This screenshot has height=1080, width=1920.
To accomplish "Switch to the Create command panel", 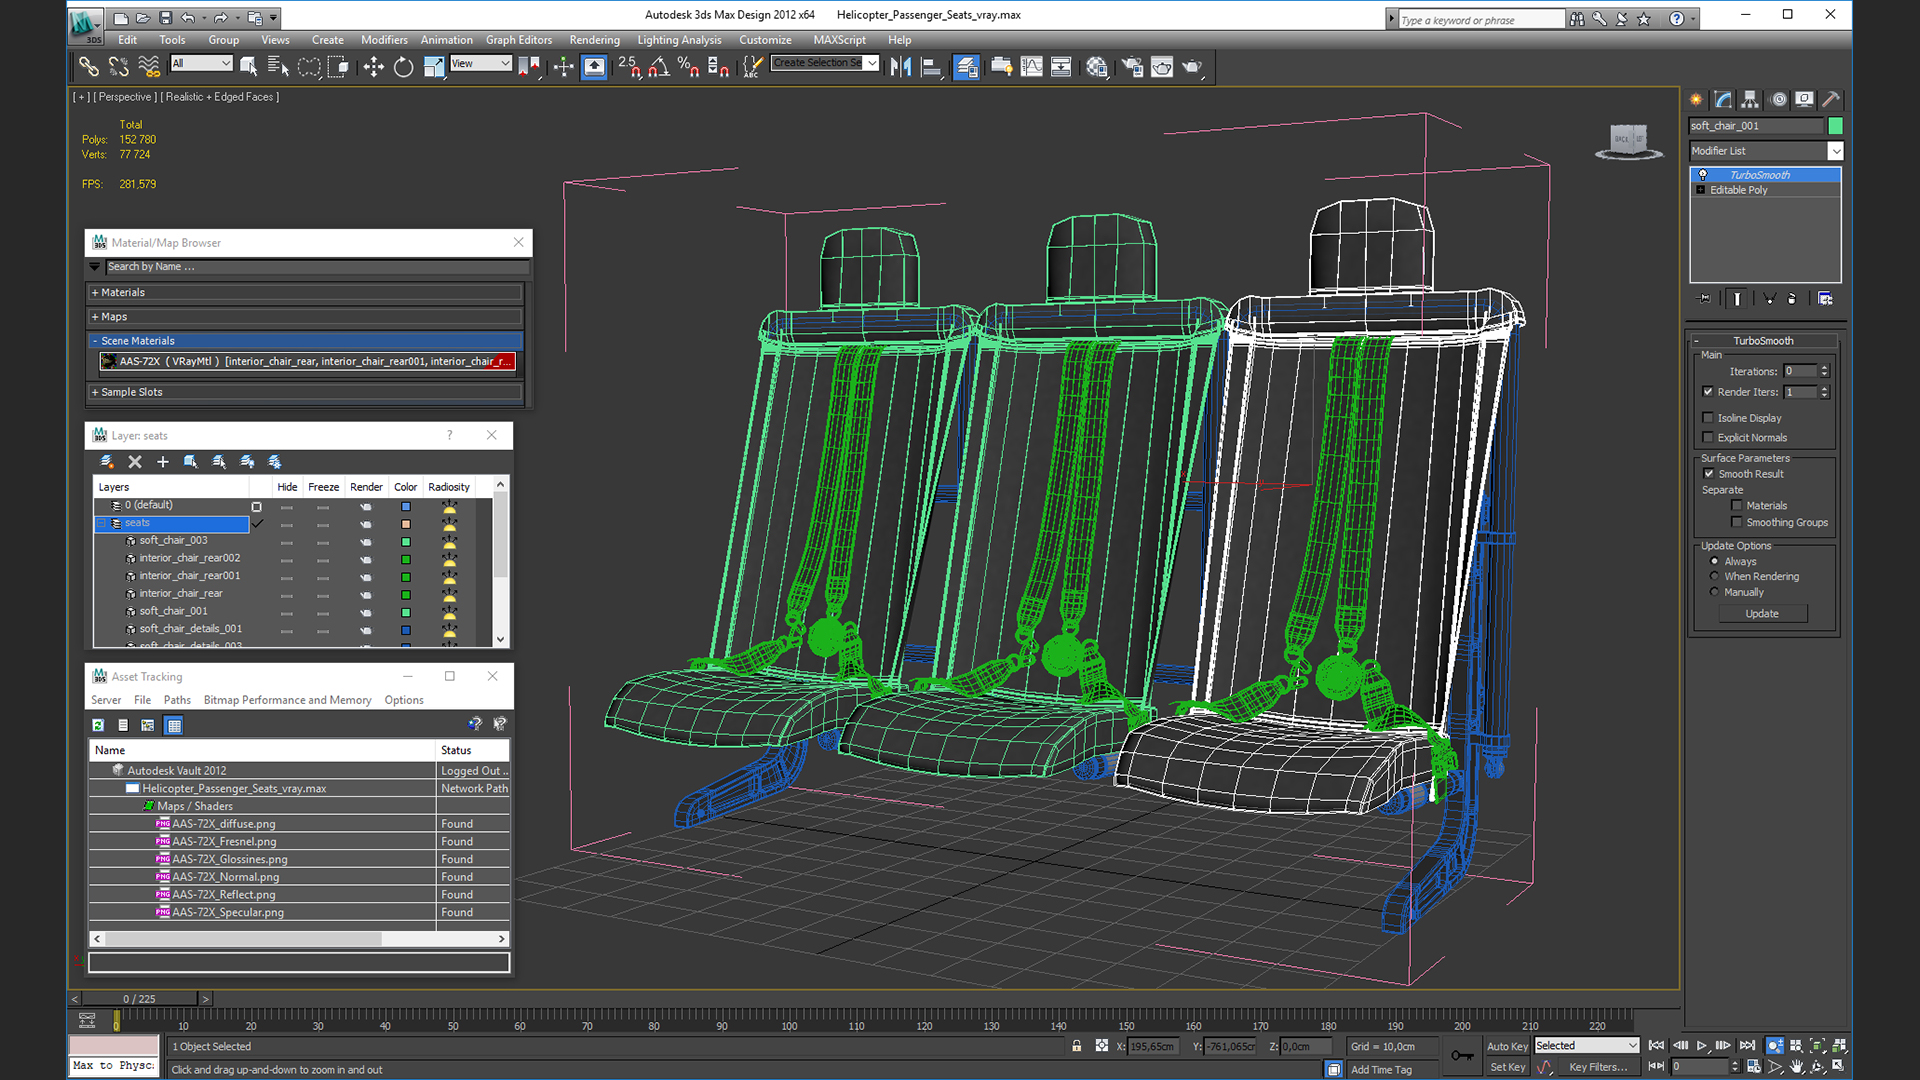I will [1696, 99].
